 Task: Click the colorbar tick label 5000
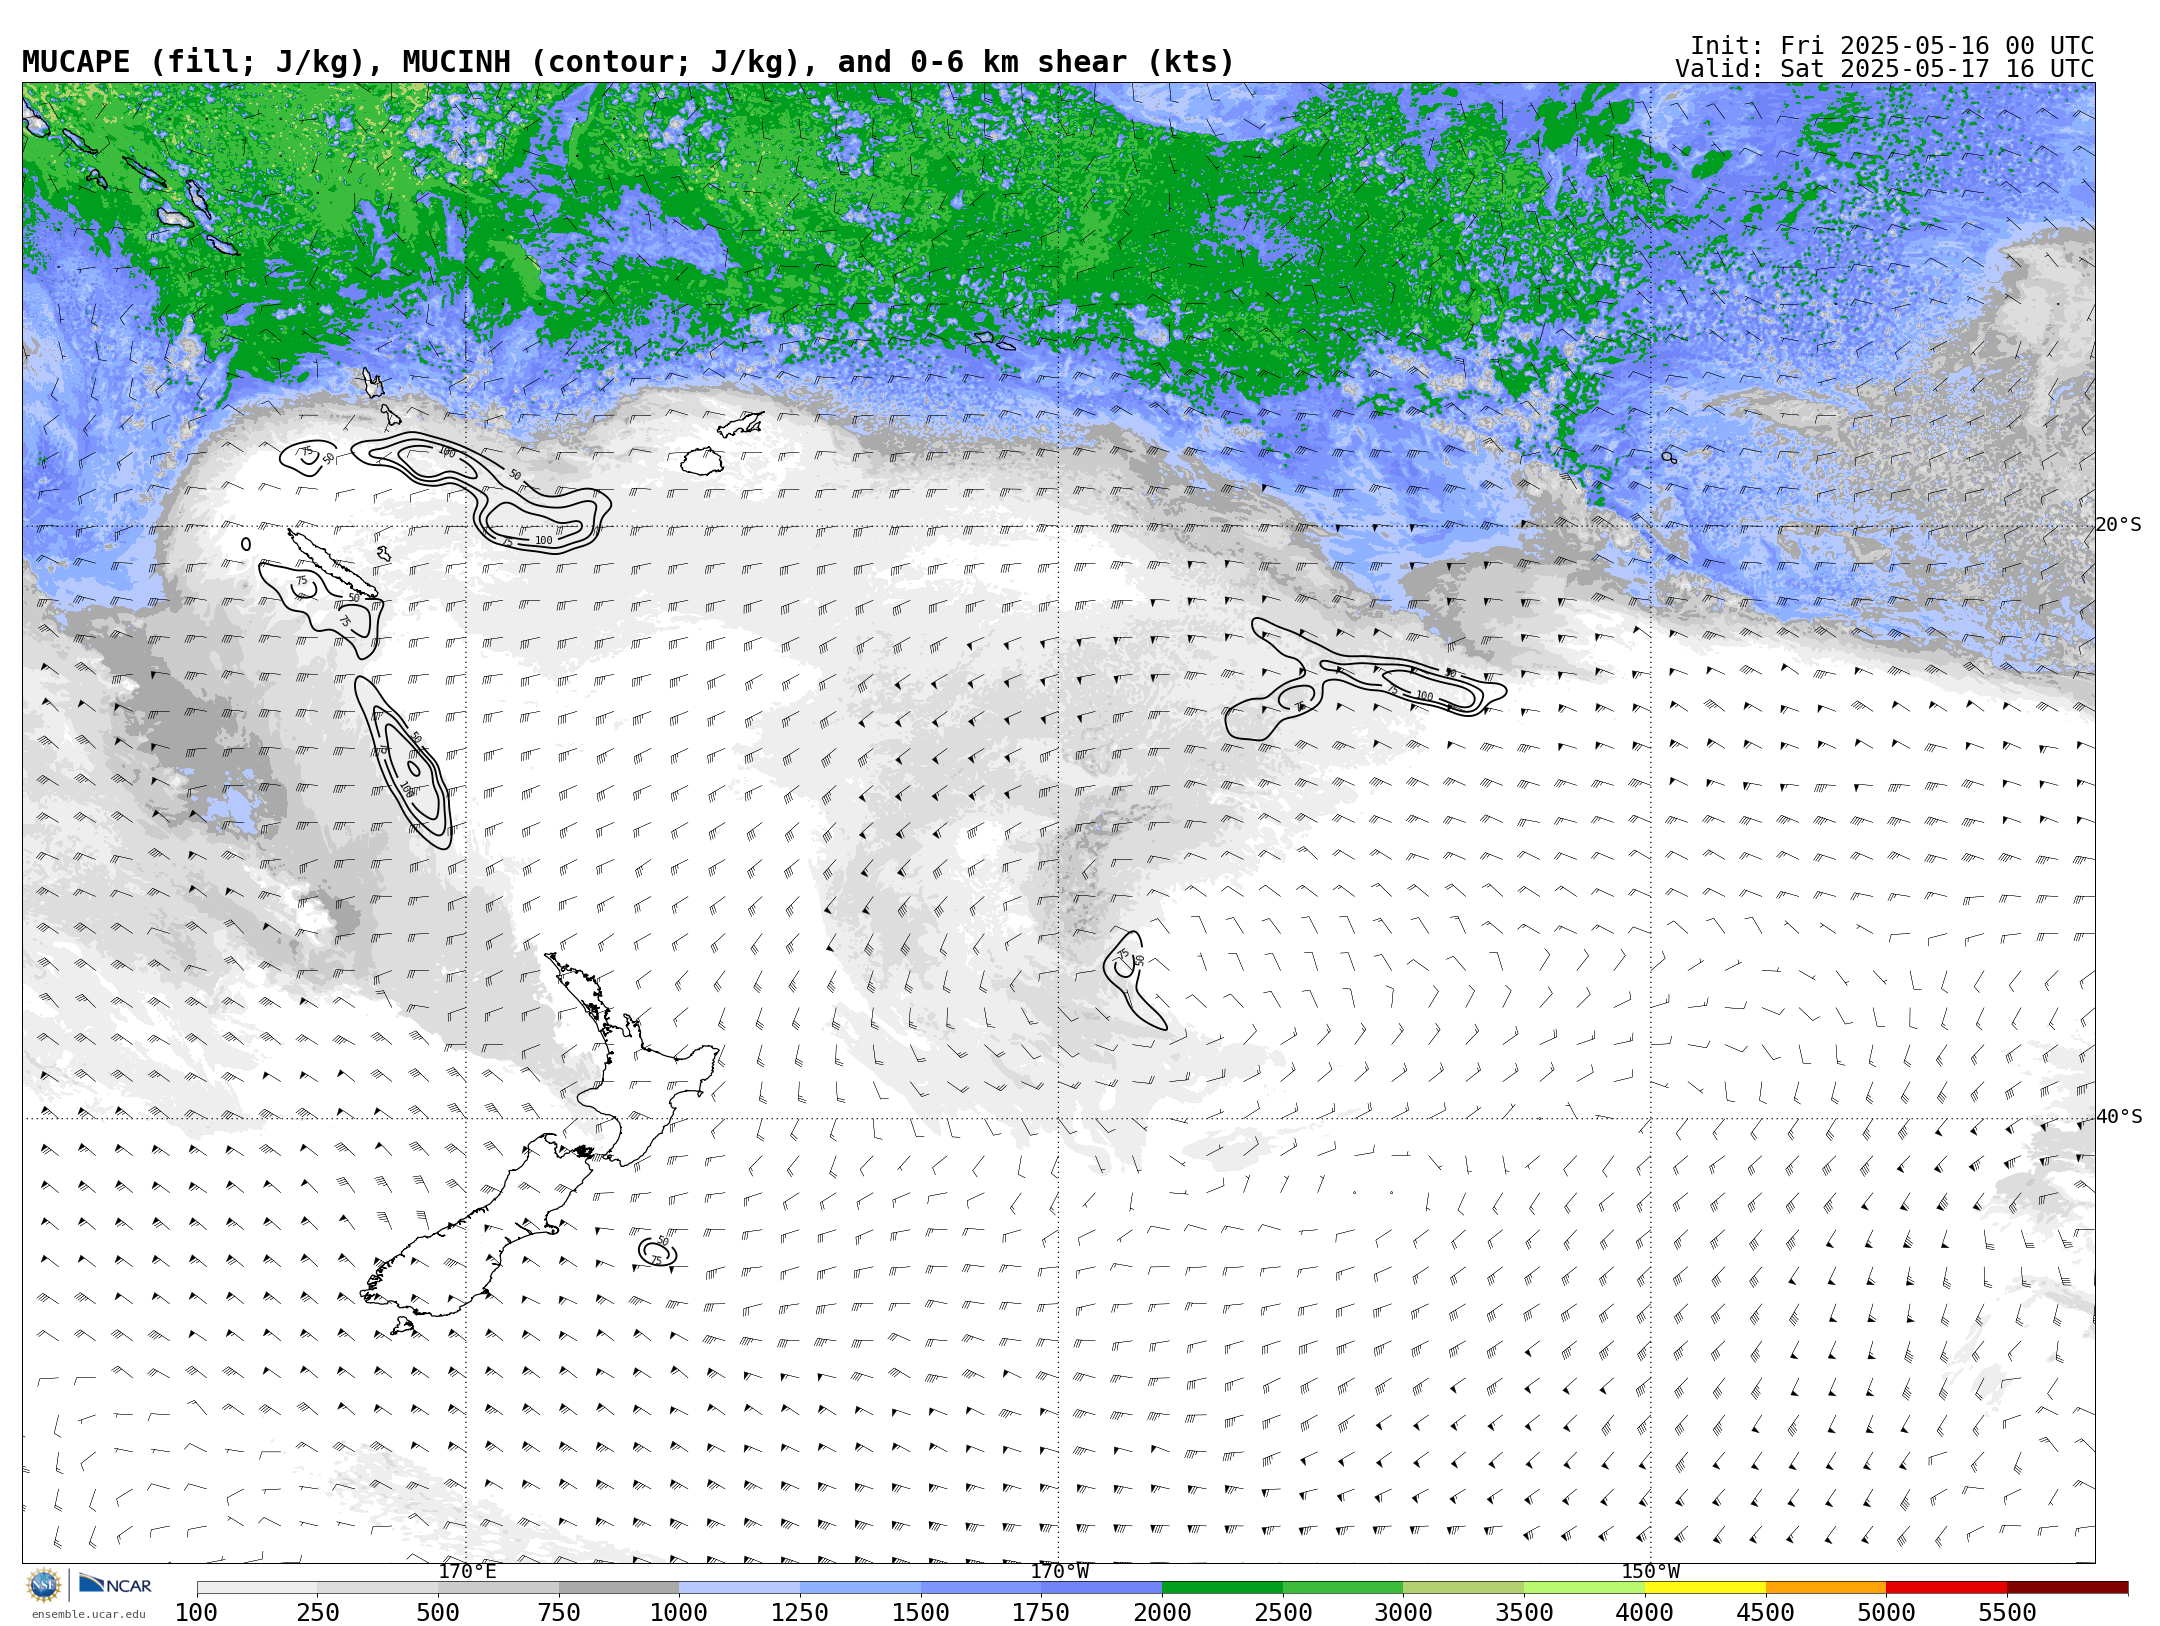pyautogui.click(x=1886, y=1613)
